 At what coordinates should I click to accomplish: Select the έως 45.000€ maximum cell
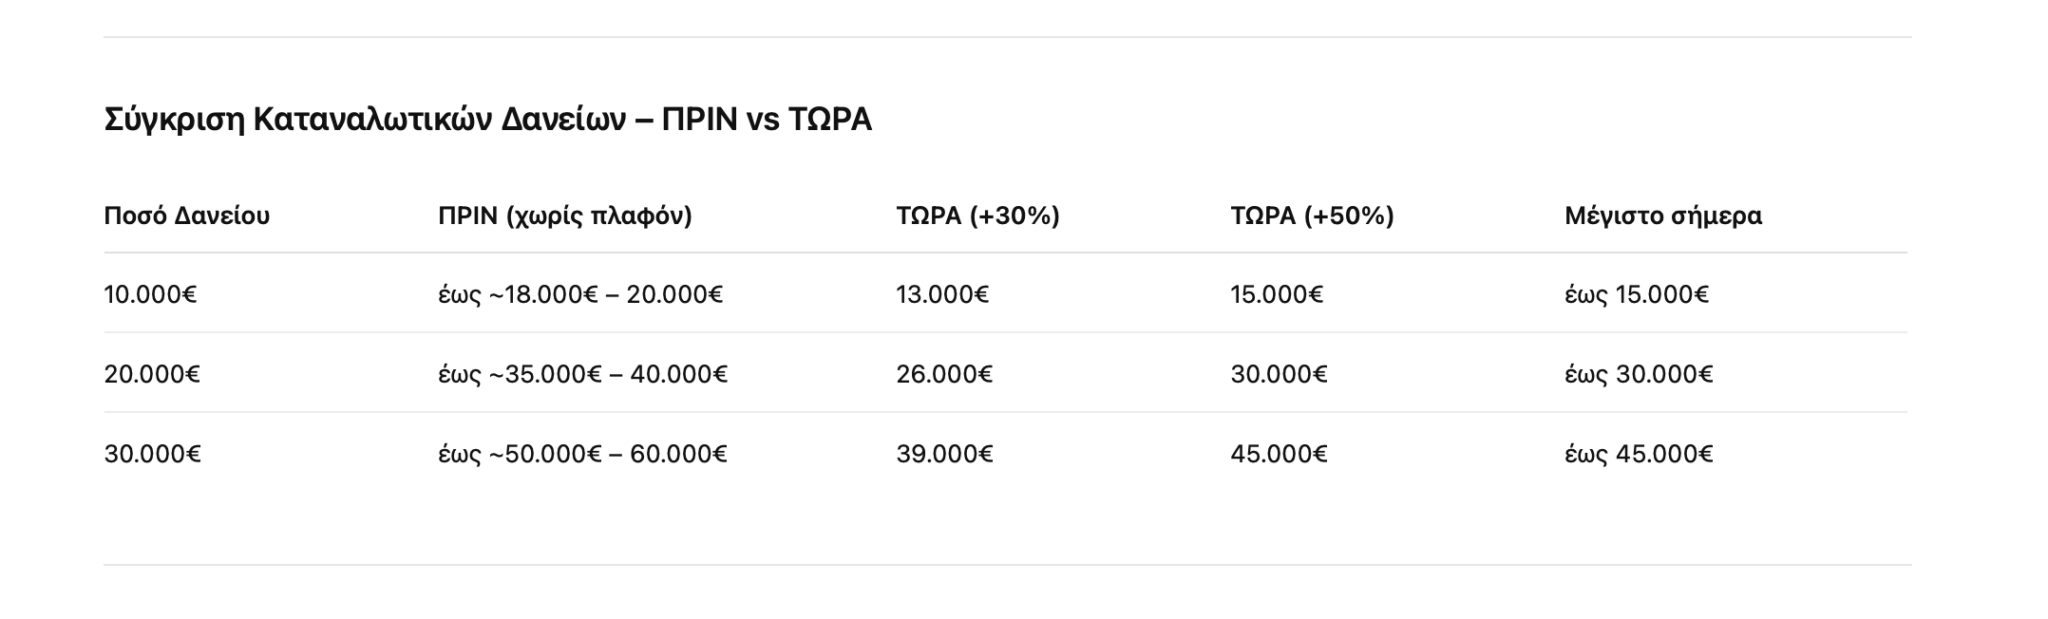1638,454
